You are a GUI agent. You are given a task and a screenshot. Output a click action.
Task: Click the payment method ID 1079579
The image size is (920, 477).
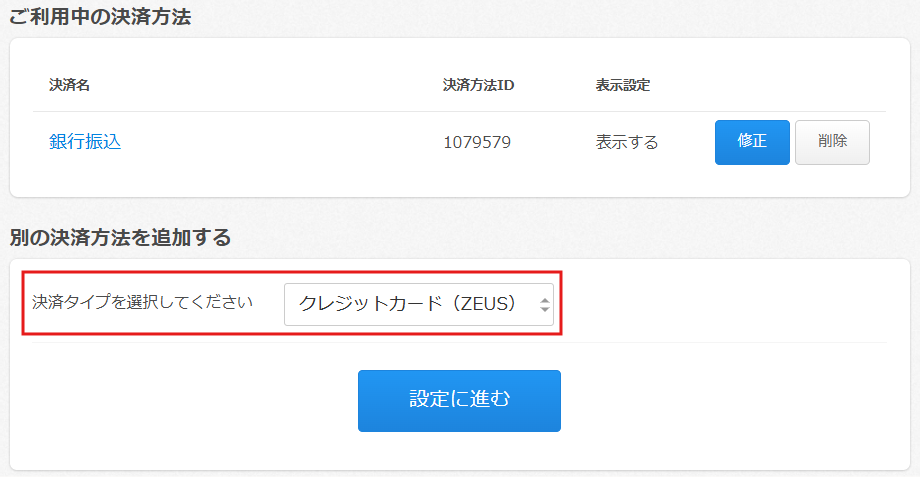[477, 142]
